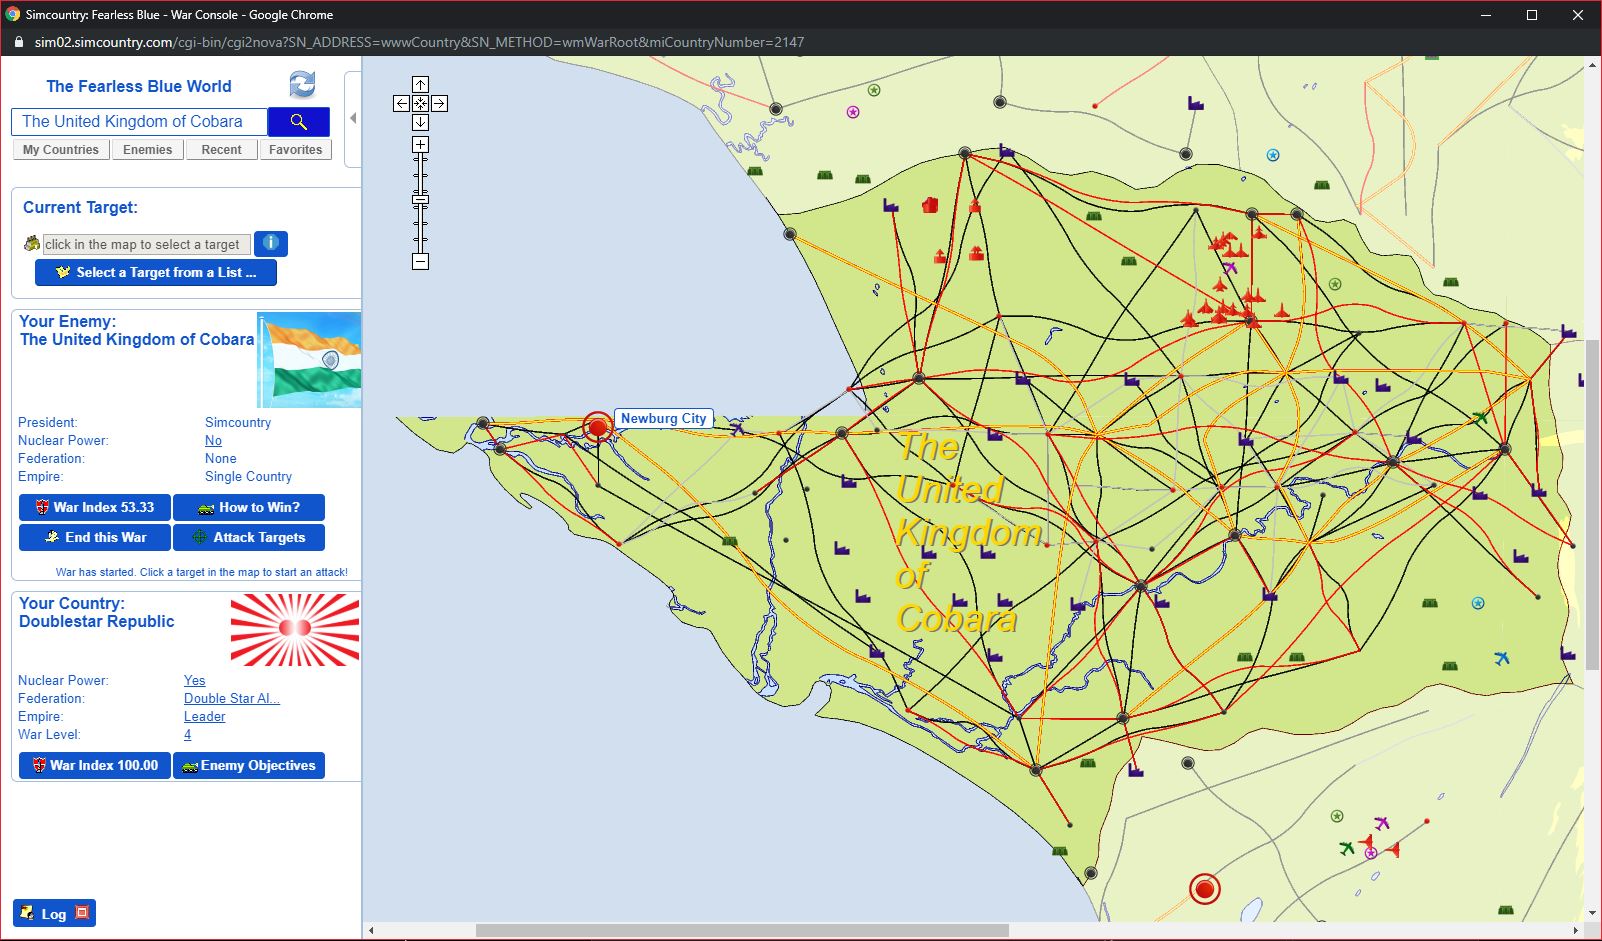Open Enemy Objectives
This screenshot has height=941, width=1602.
pos(249,765)
